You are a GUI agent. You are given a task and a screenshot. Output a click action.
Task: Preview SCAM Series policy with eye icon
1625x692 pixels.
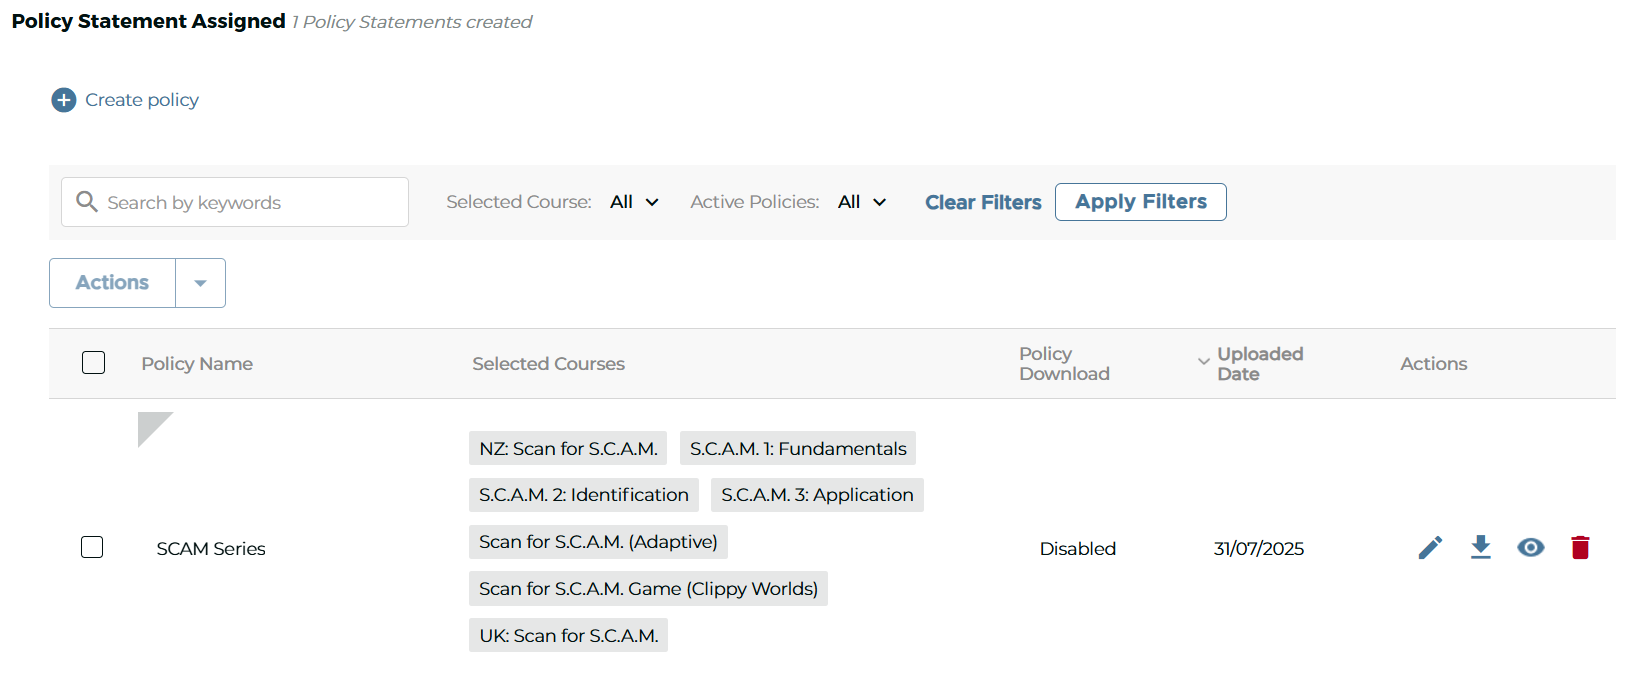[1530, 548]
